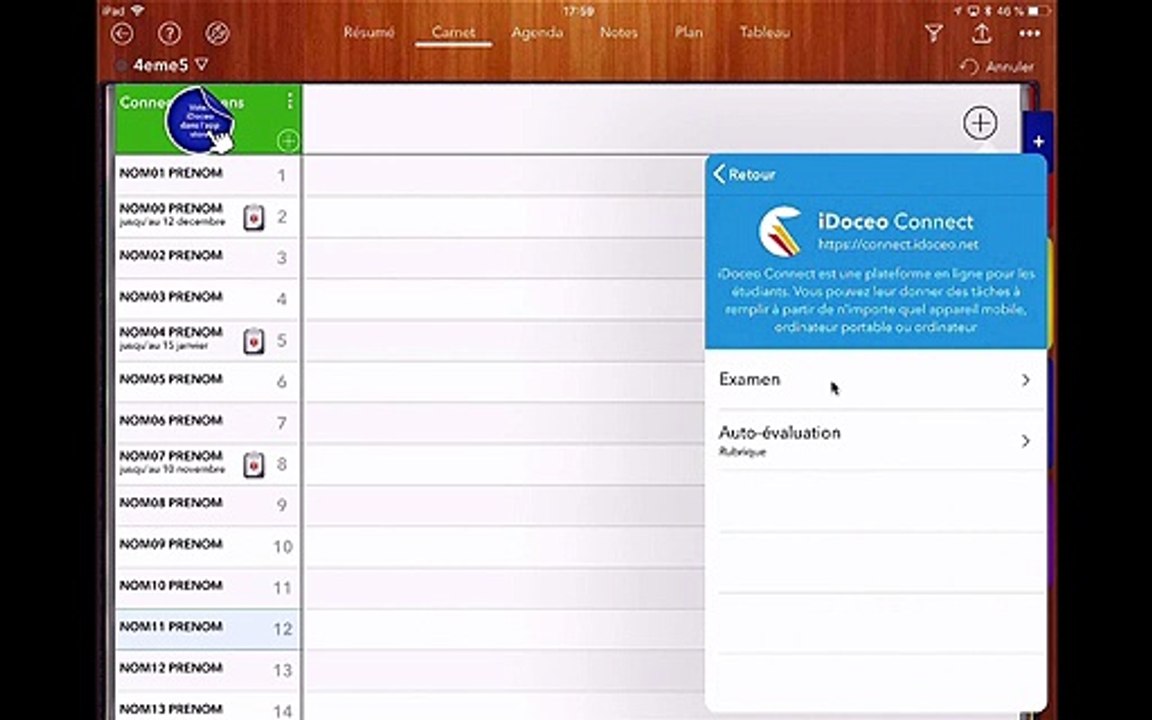This screenshot has width=1152, height=720.
Task: Open the connect.idoceo.net link
Action: tap(898, 245)
